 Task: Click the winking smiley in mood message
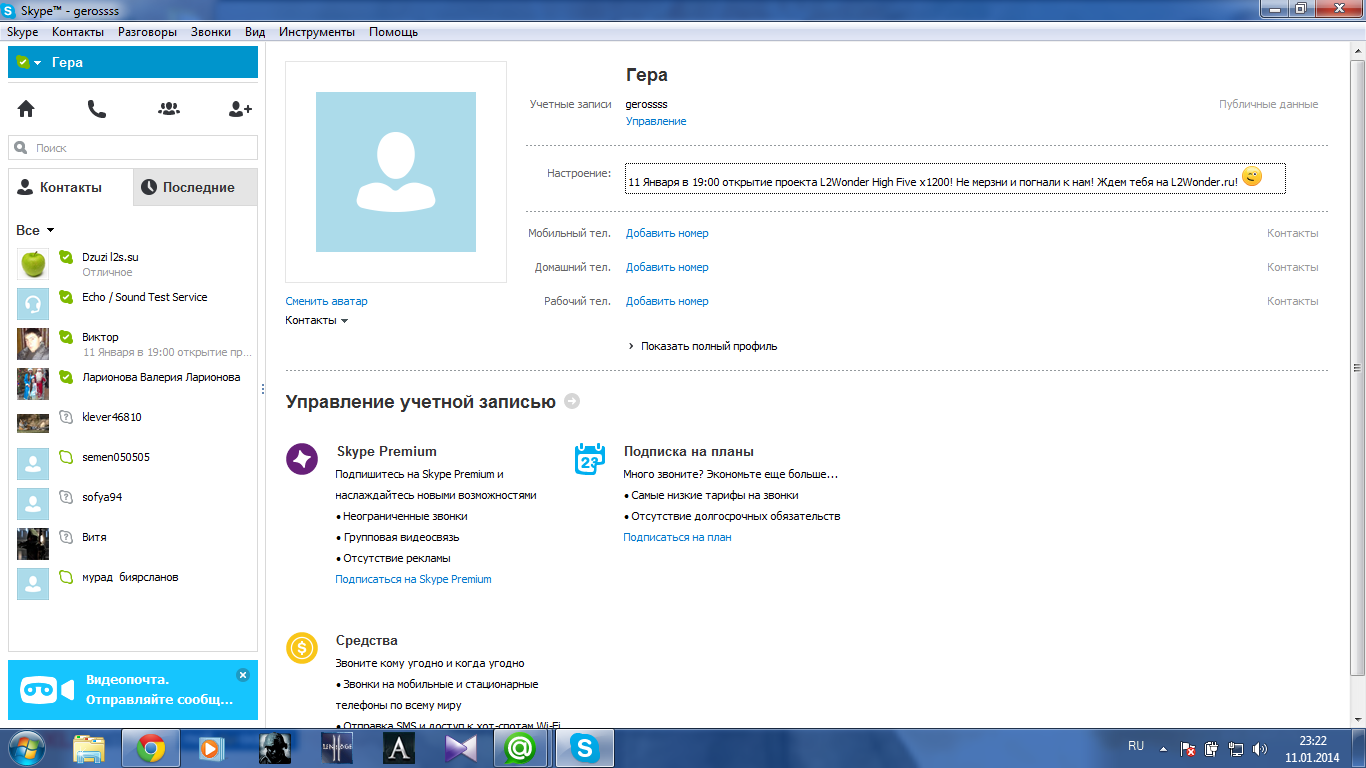pos(1252,177)
